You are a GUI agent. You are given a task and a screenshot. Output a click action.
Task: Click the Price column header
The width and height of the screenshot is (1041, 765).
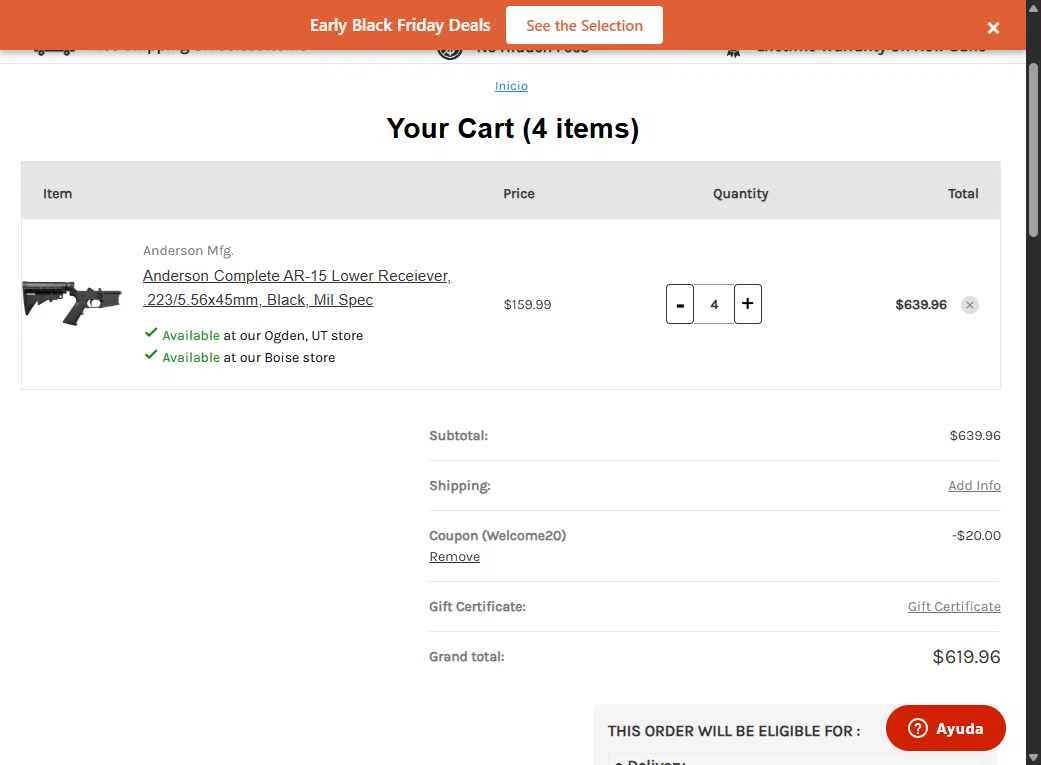pos(519,193)
